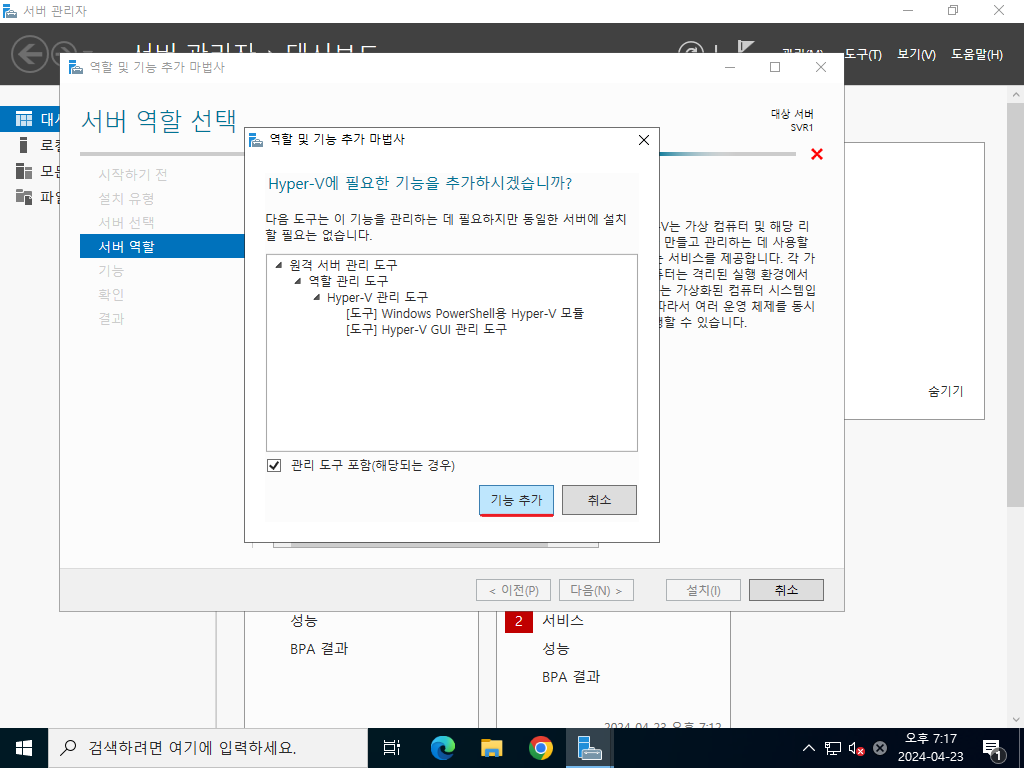
Task: Click file and storage services sidebar icon
Action: point(24,197)
